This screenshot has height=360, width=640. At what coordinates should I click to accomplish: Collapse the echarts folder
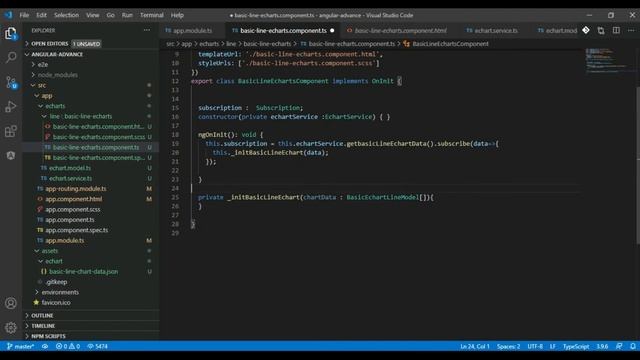coord(55,106)
